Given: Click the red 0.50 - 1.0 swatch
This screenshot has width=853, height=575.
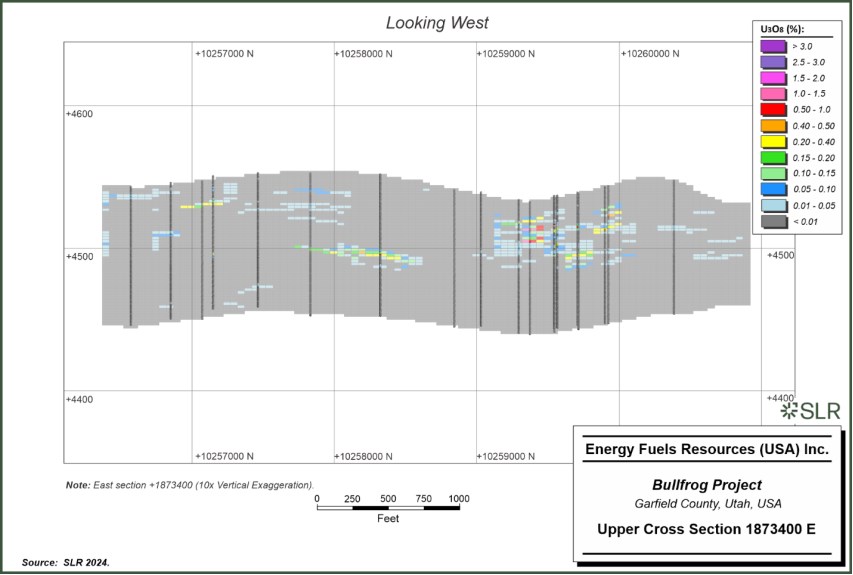Looking at the screenshot, I should click(x=772, y=109).
